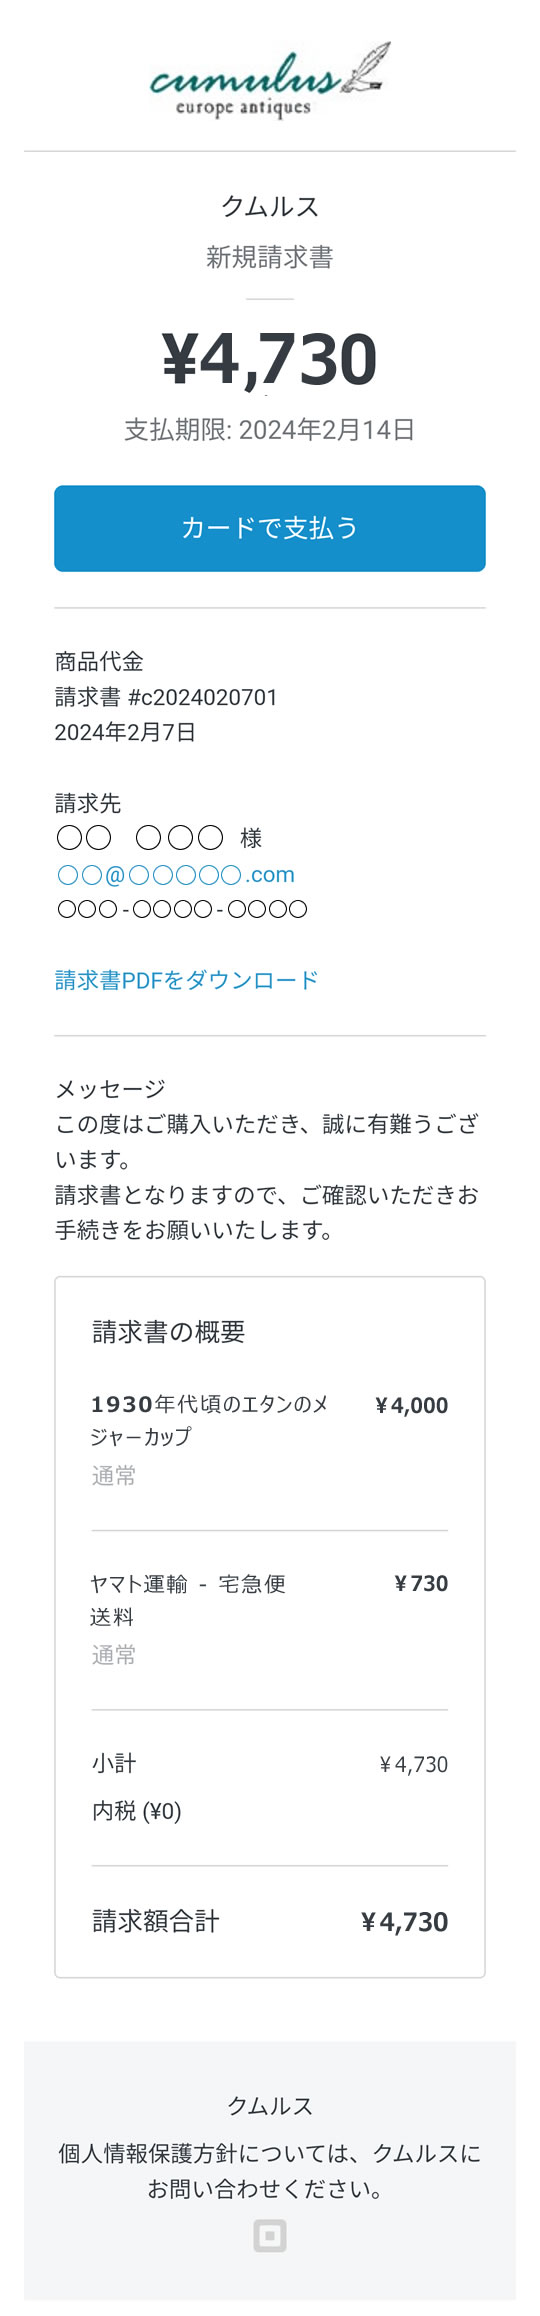Pay with card using カードで支払う button
This screenshot has width=540, height=2316.
270,528
